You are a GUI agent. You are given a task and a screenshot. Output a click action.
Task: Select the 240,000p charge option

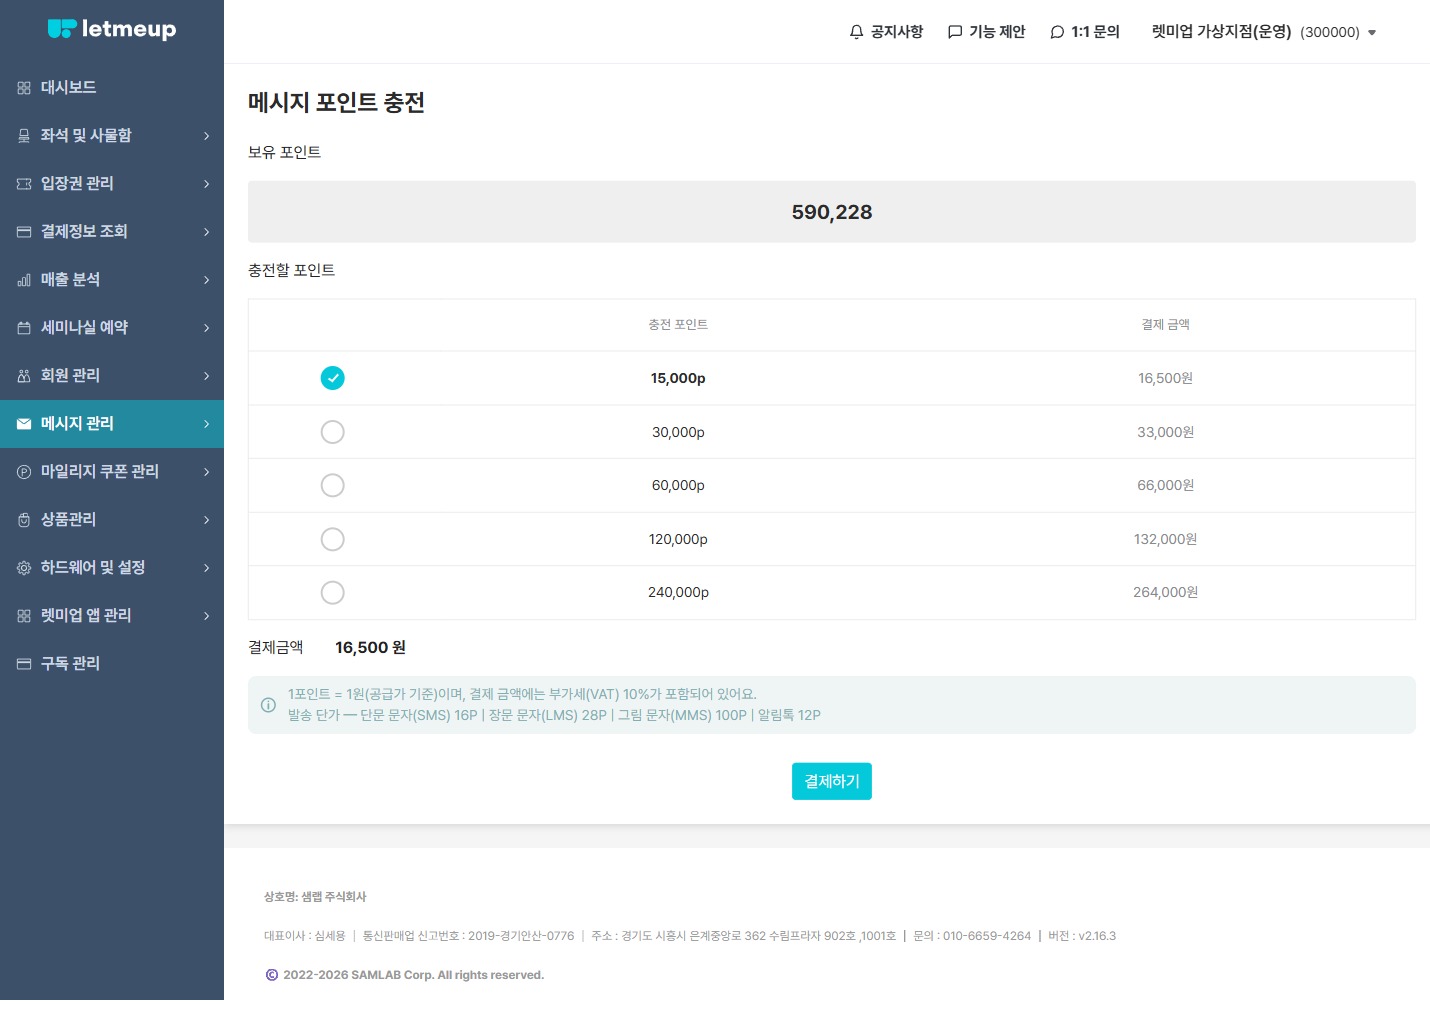(x=333, y=592)
